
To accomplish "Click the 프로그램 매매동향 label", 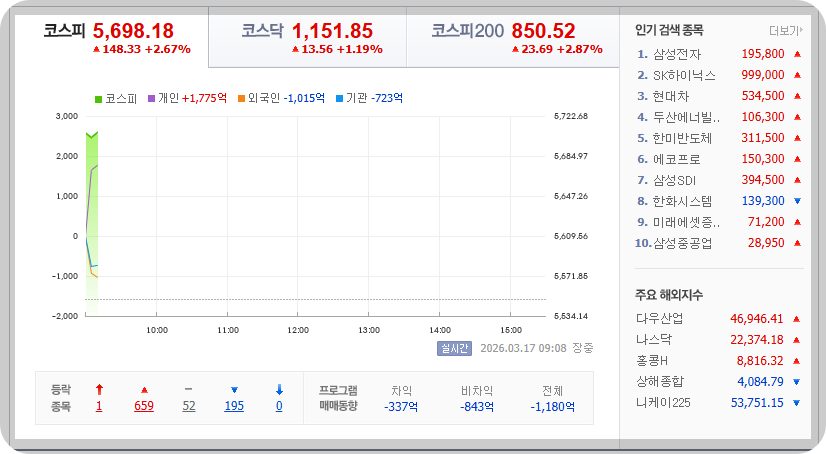I will coord(338,398).
